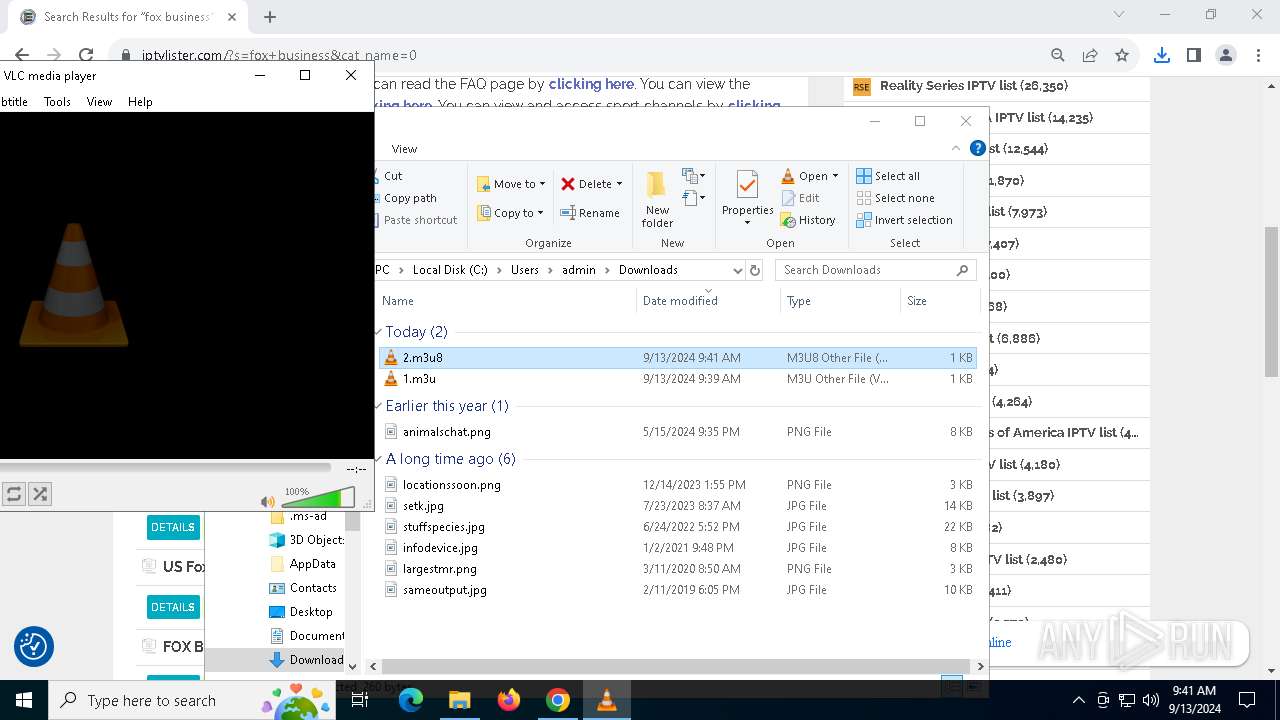The image size is (1280, 720).
Task: Open the Copy to dropdown
Action: 510,213
